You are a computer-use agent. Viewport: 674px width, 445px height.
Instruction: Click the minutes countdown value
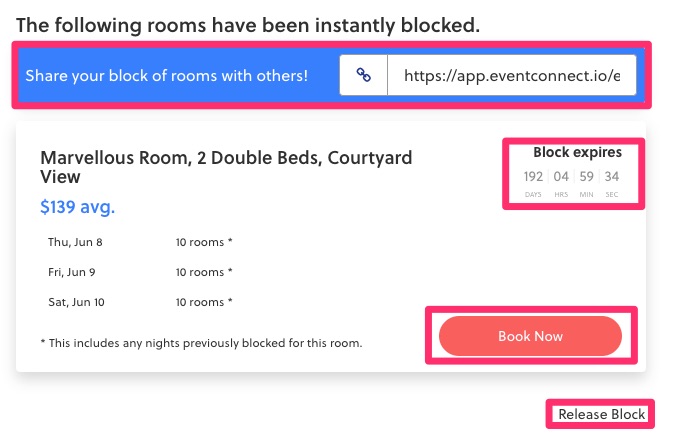click(587, 177)
